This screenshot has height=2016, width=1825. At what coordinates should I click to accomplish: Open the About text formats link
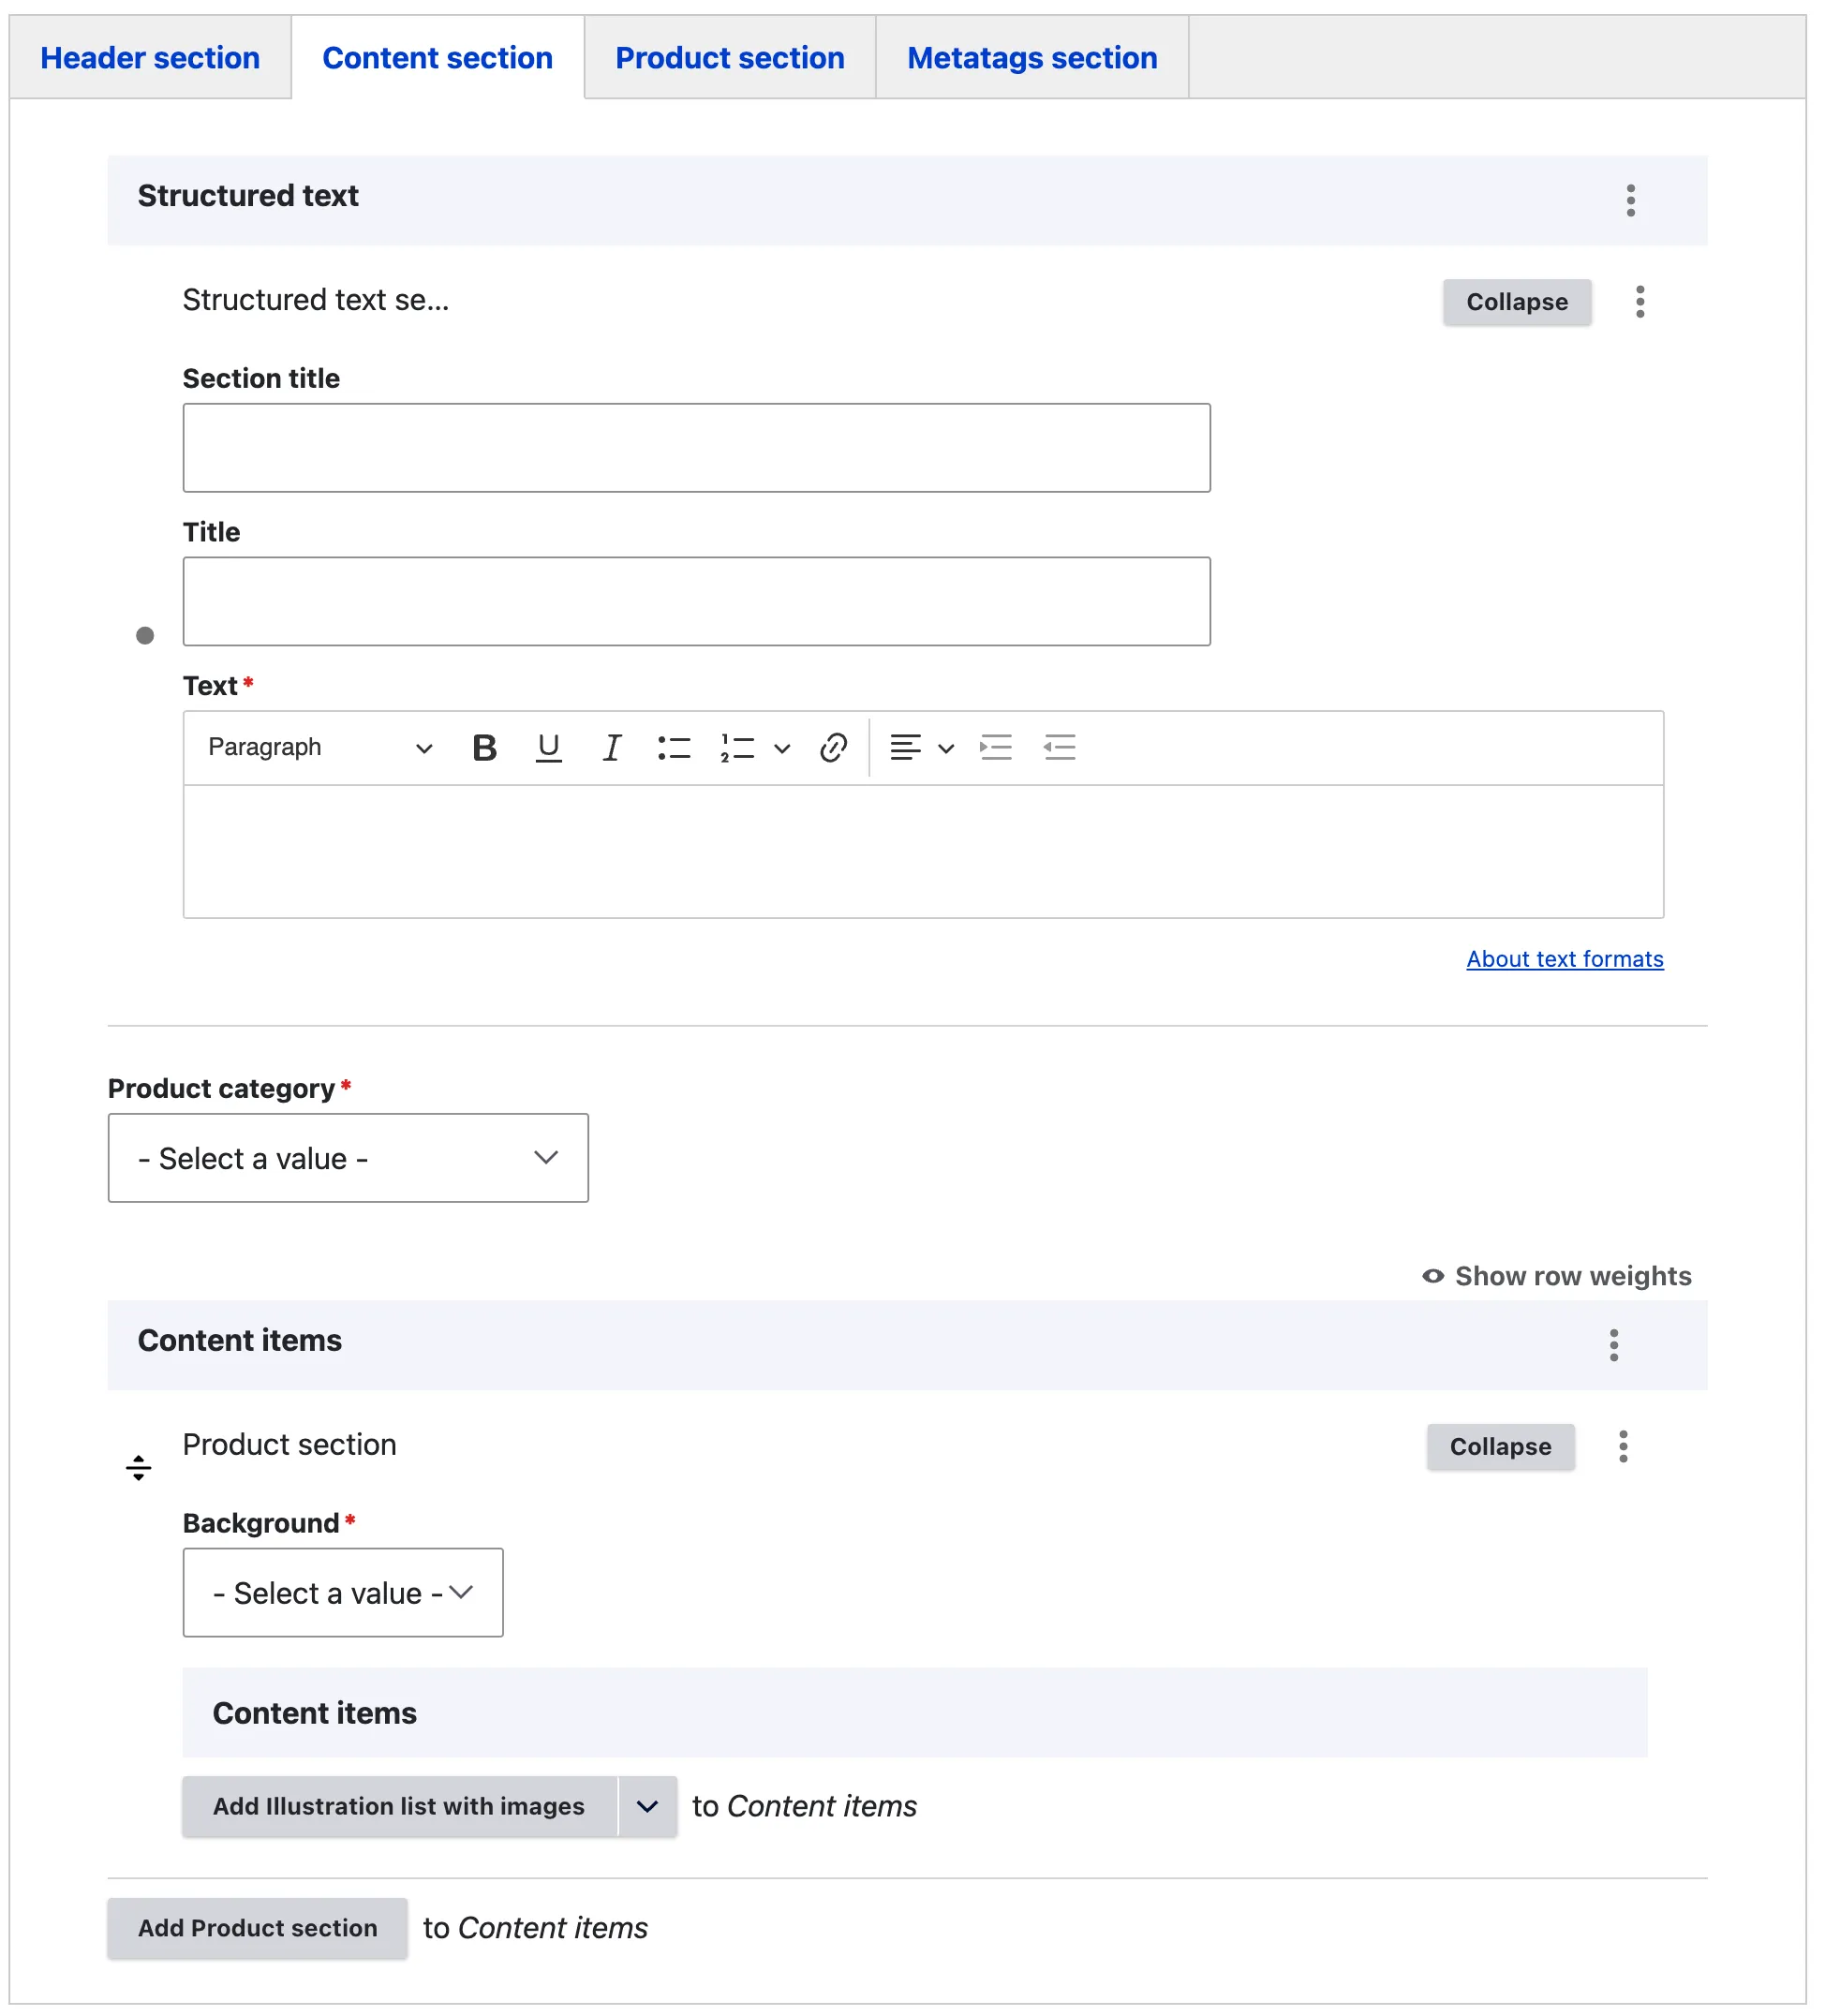(x=1564, y=959)
